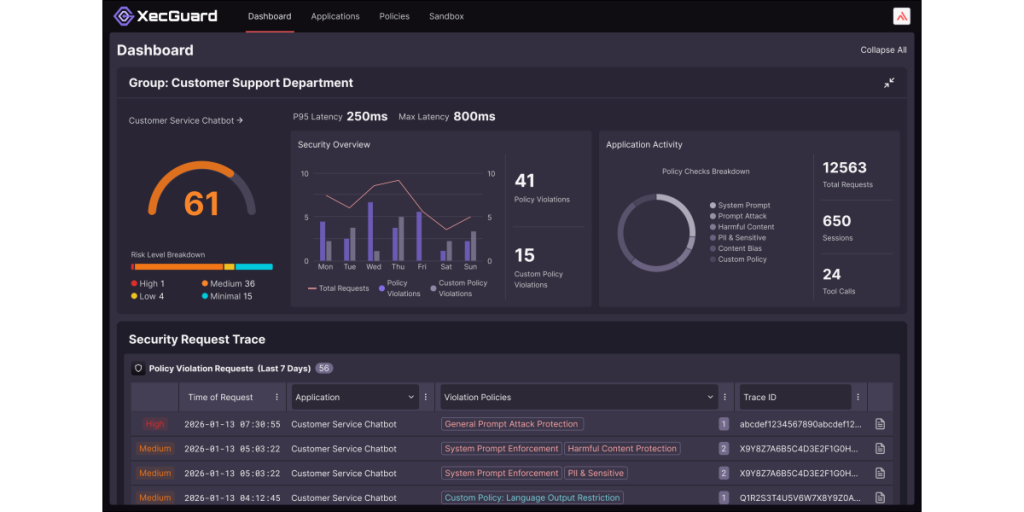1024x512 pixels.
Task: View trace document for the High severity row
Action: click(880, 424)
